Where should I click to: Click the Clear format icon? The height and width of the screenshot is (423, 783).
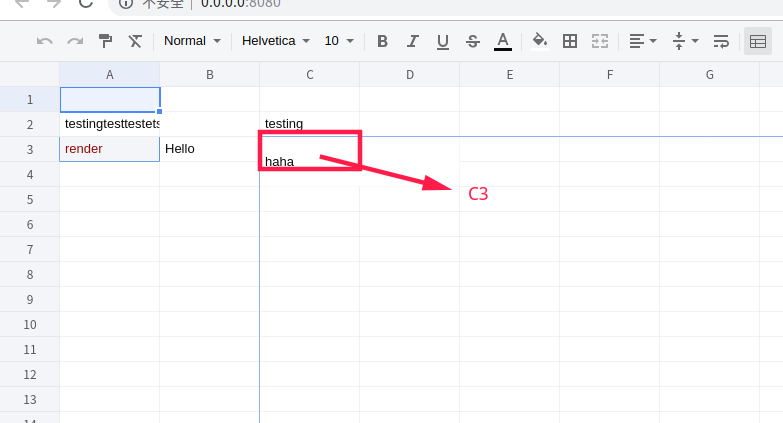tap(135, 41)
